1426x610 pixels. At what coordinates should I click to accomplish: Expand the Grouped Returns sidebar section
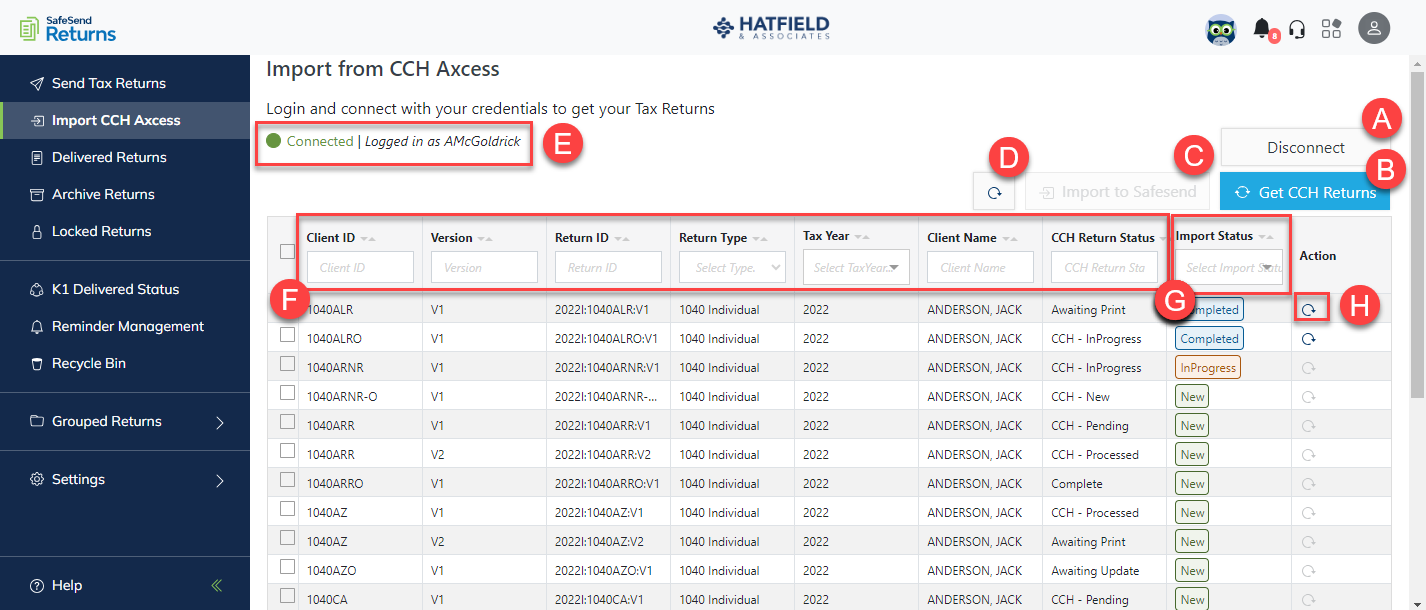(105, 421)
